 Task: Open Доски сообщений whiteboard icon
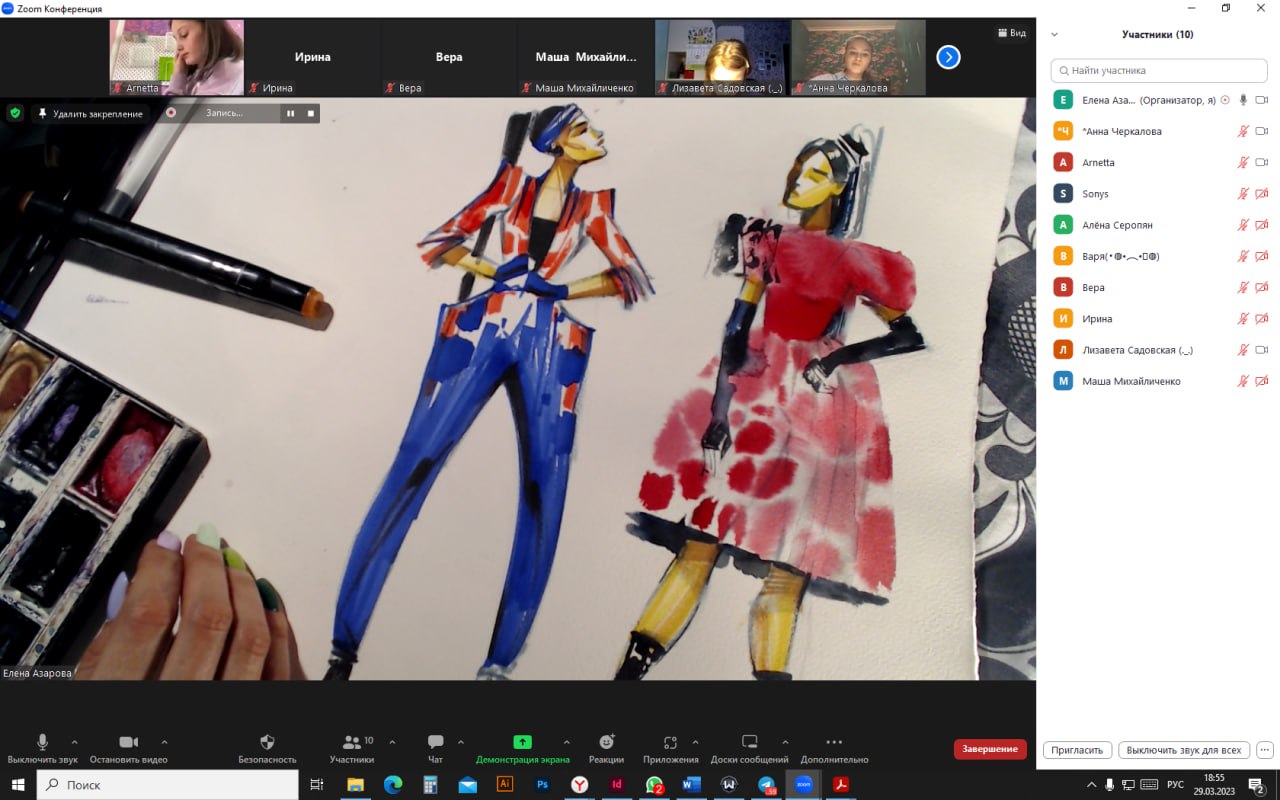pos(750,743)
